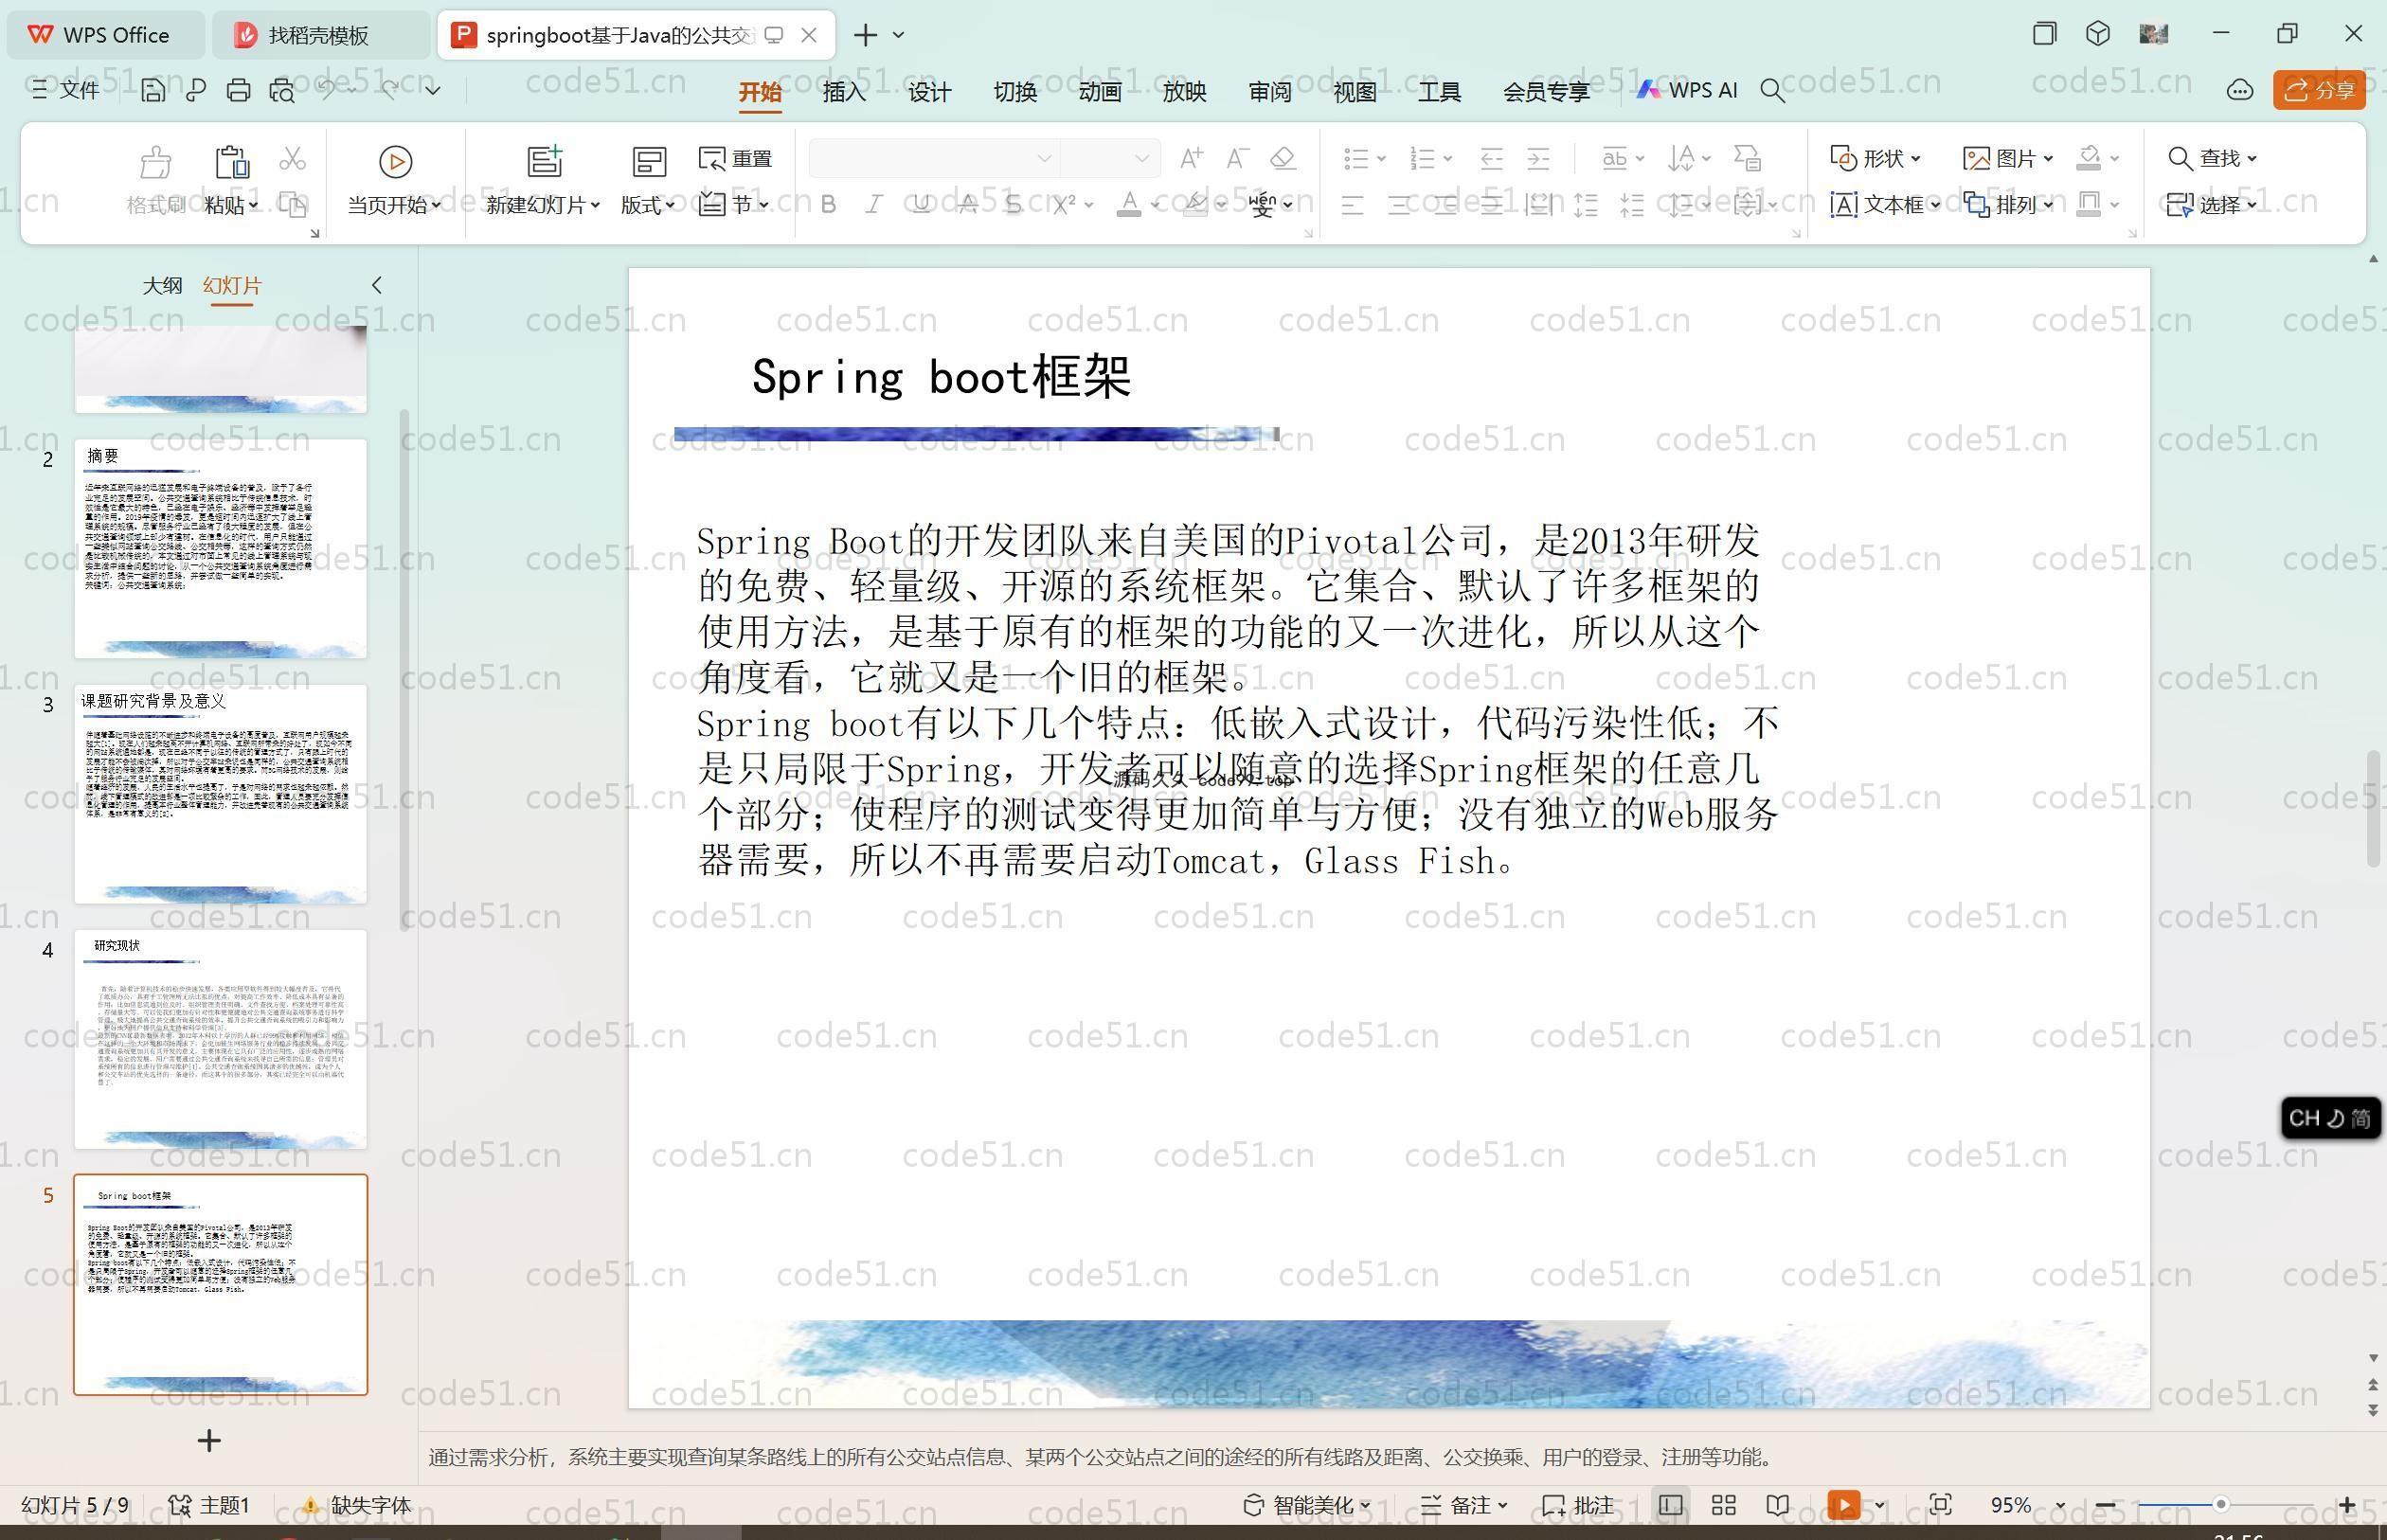
Task: Start slideshow from status bar play button
Action: [x=1844, y=1505]
